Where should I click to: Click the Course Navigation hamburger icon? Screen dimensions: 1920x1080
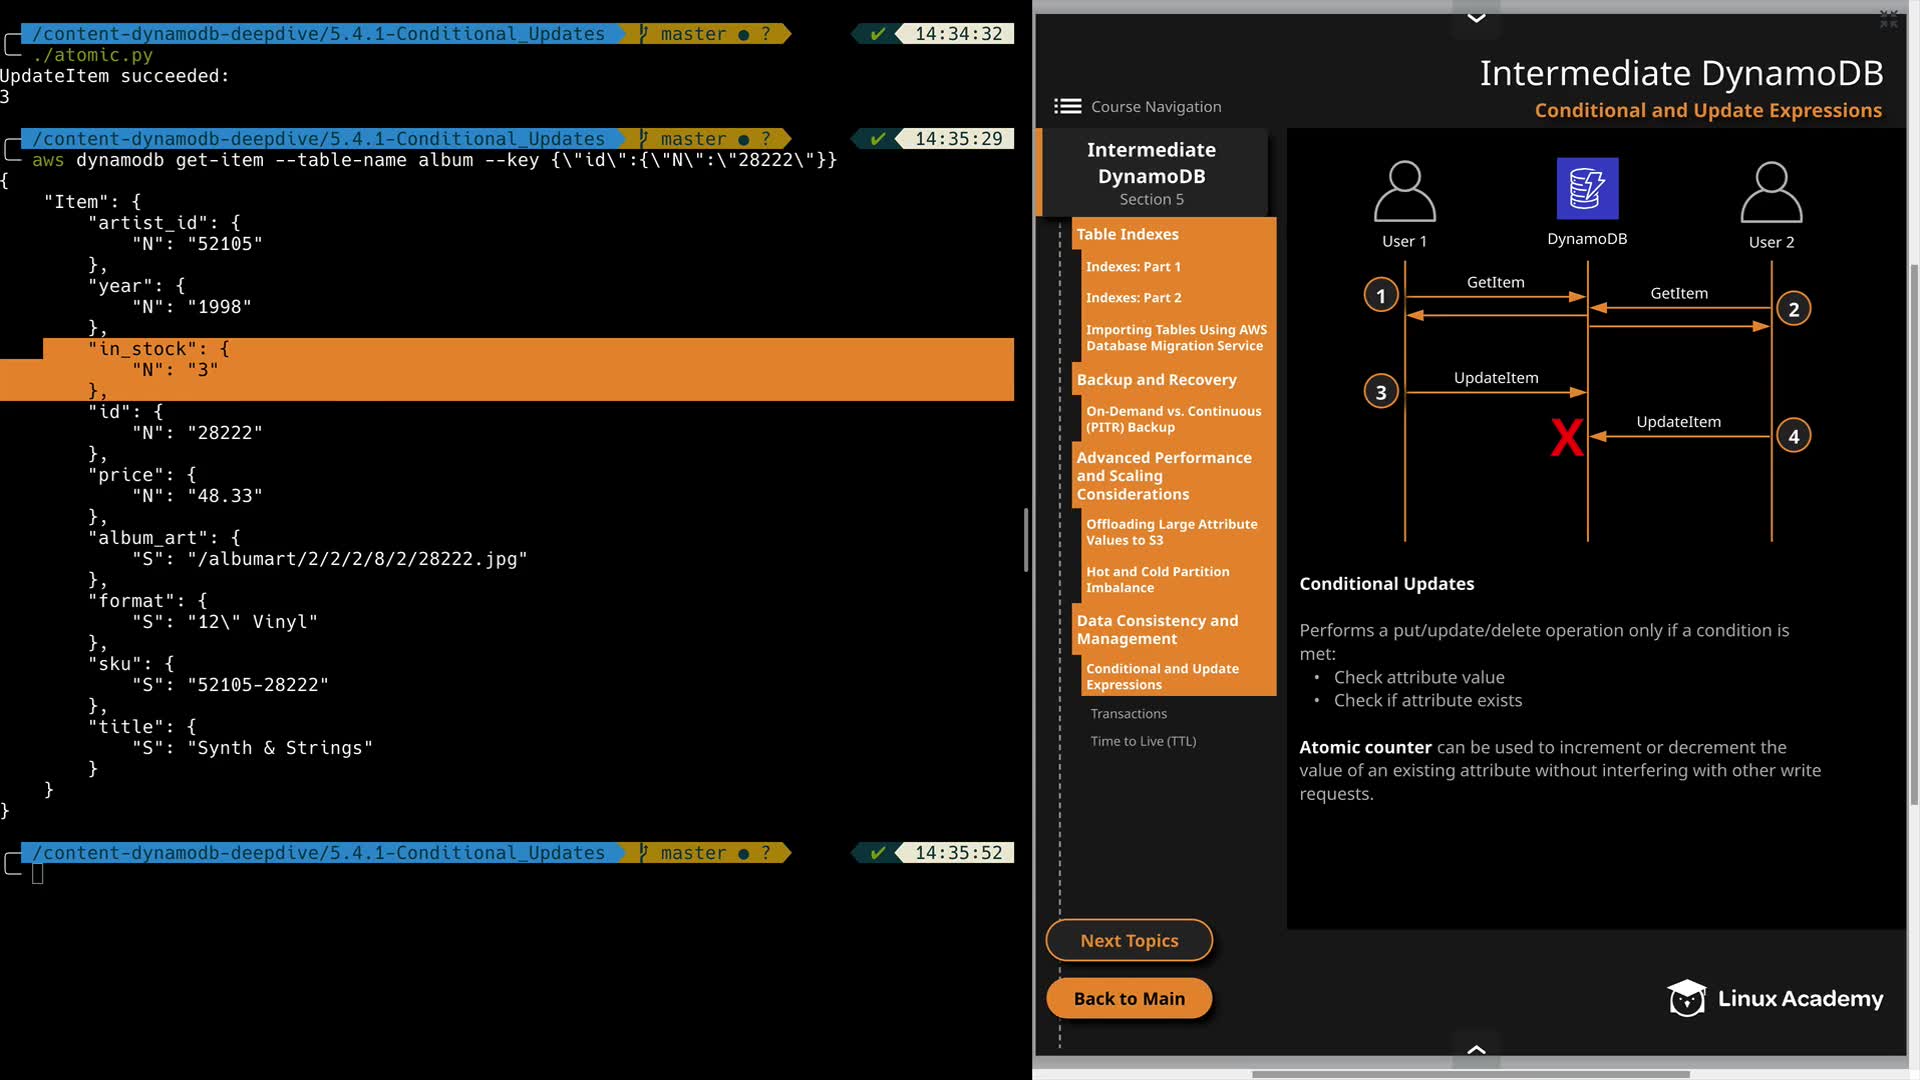pos(1067,106)
